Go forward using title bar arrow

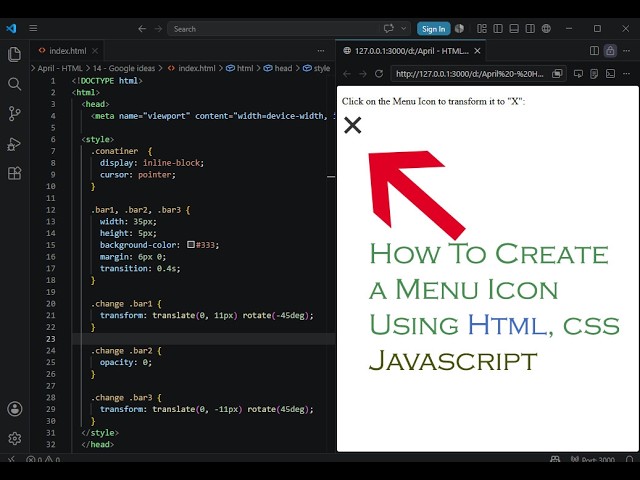(x=158, y=29)
